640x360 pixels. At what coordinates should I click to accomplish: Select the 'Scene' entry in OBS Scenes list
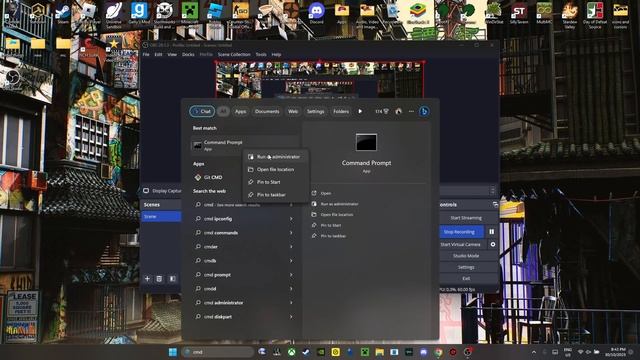point(161,216)
